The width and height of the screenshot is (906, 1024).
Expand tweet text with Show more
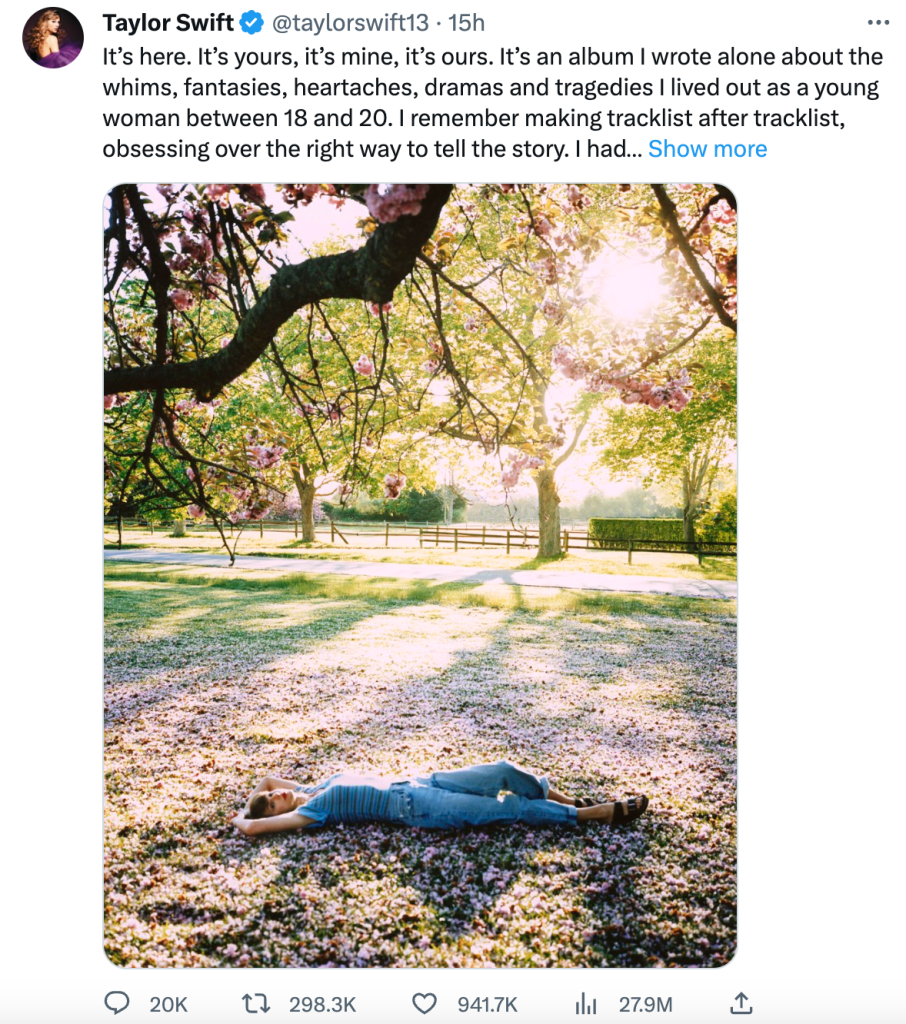coord(707,149)
